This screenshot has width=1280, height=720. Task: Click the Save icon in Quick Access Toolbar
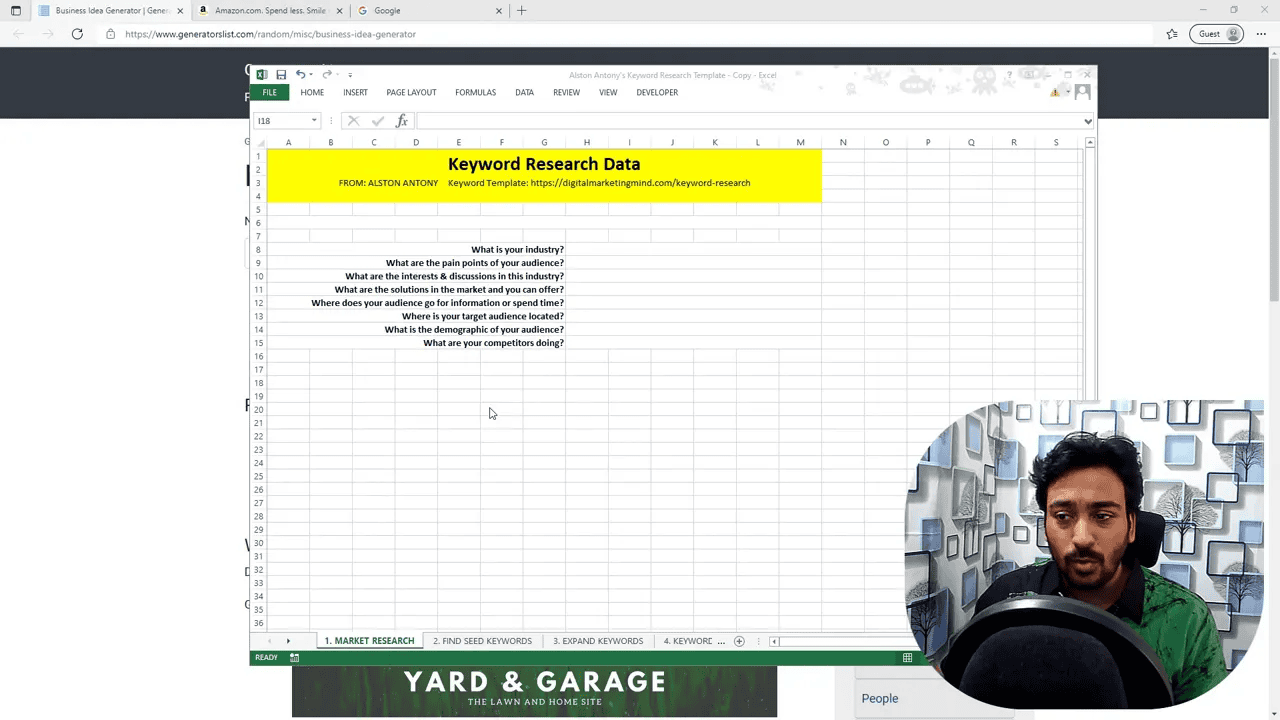[x=281, y=74]
